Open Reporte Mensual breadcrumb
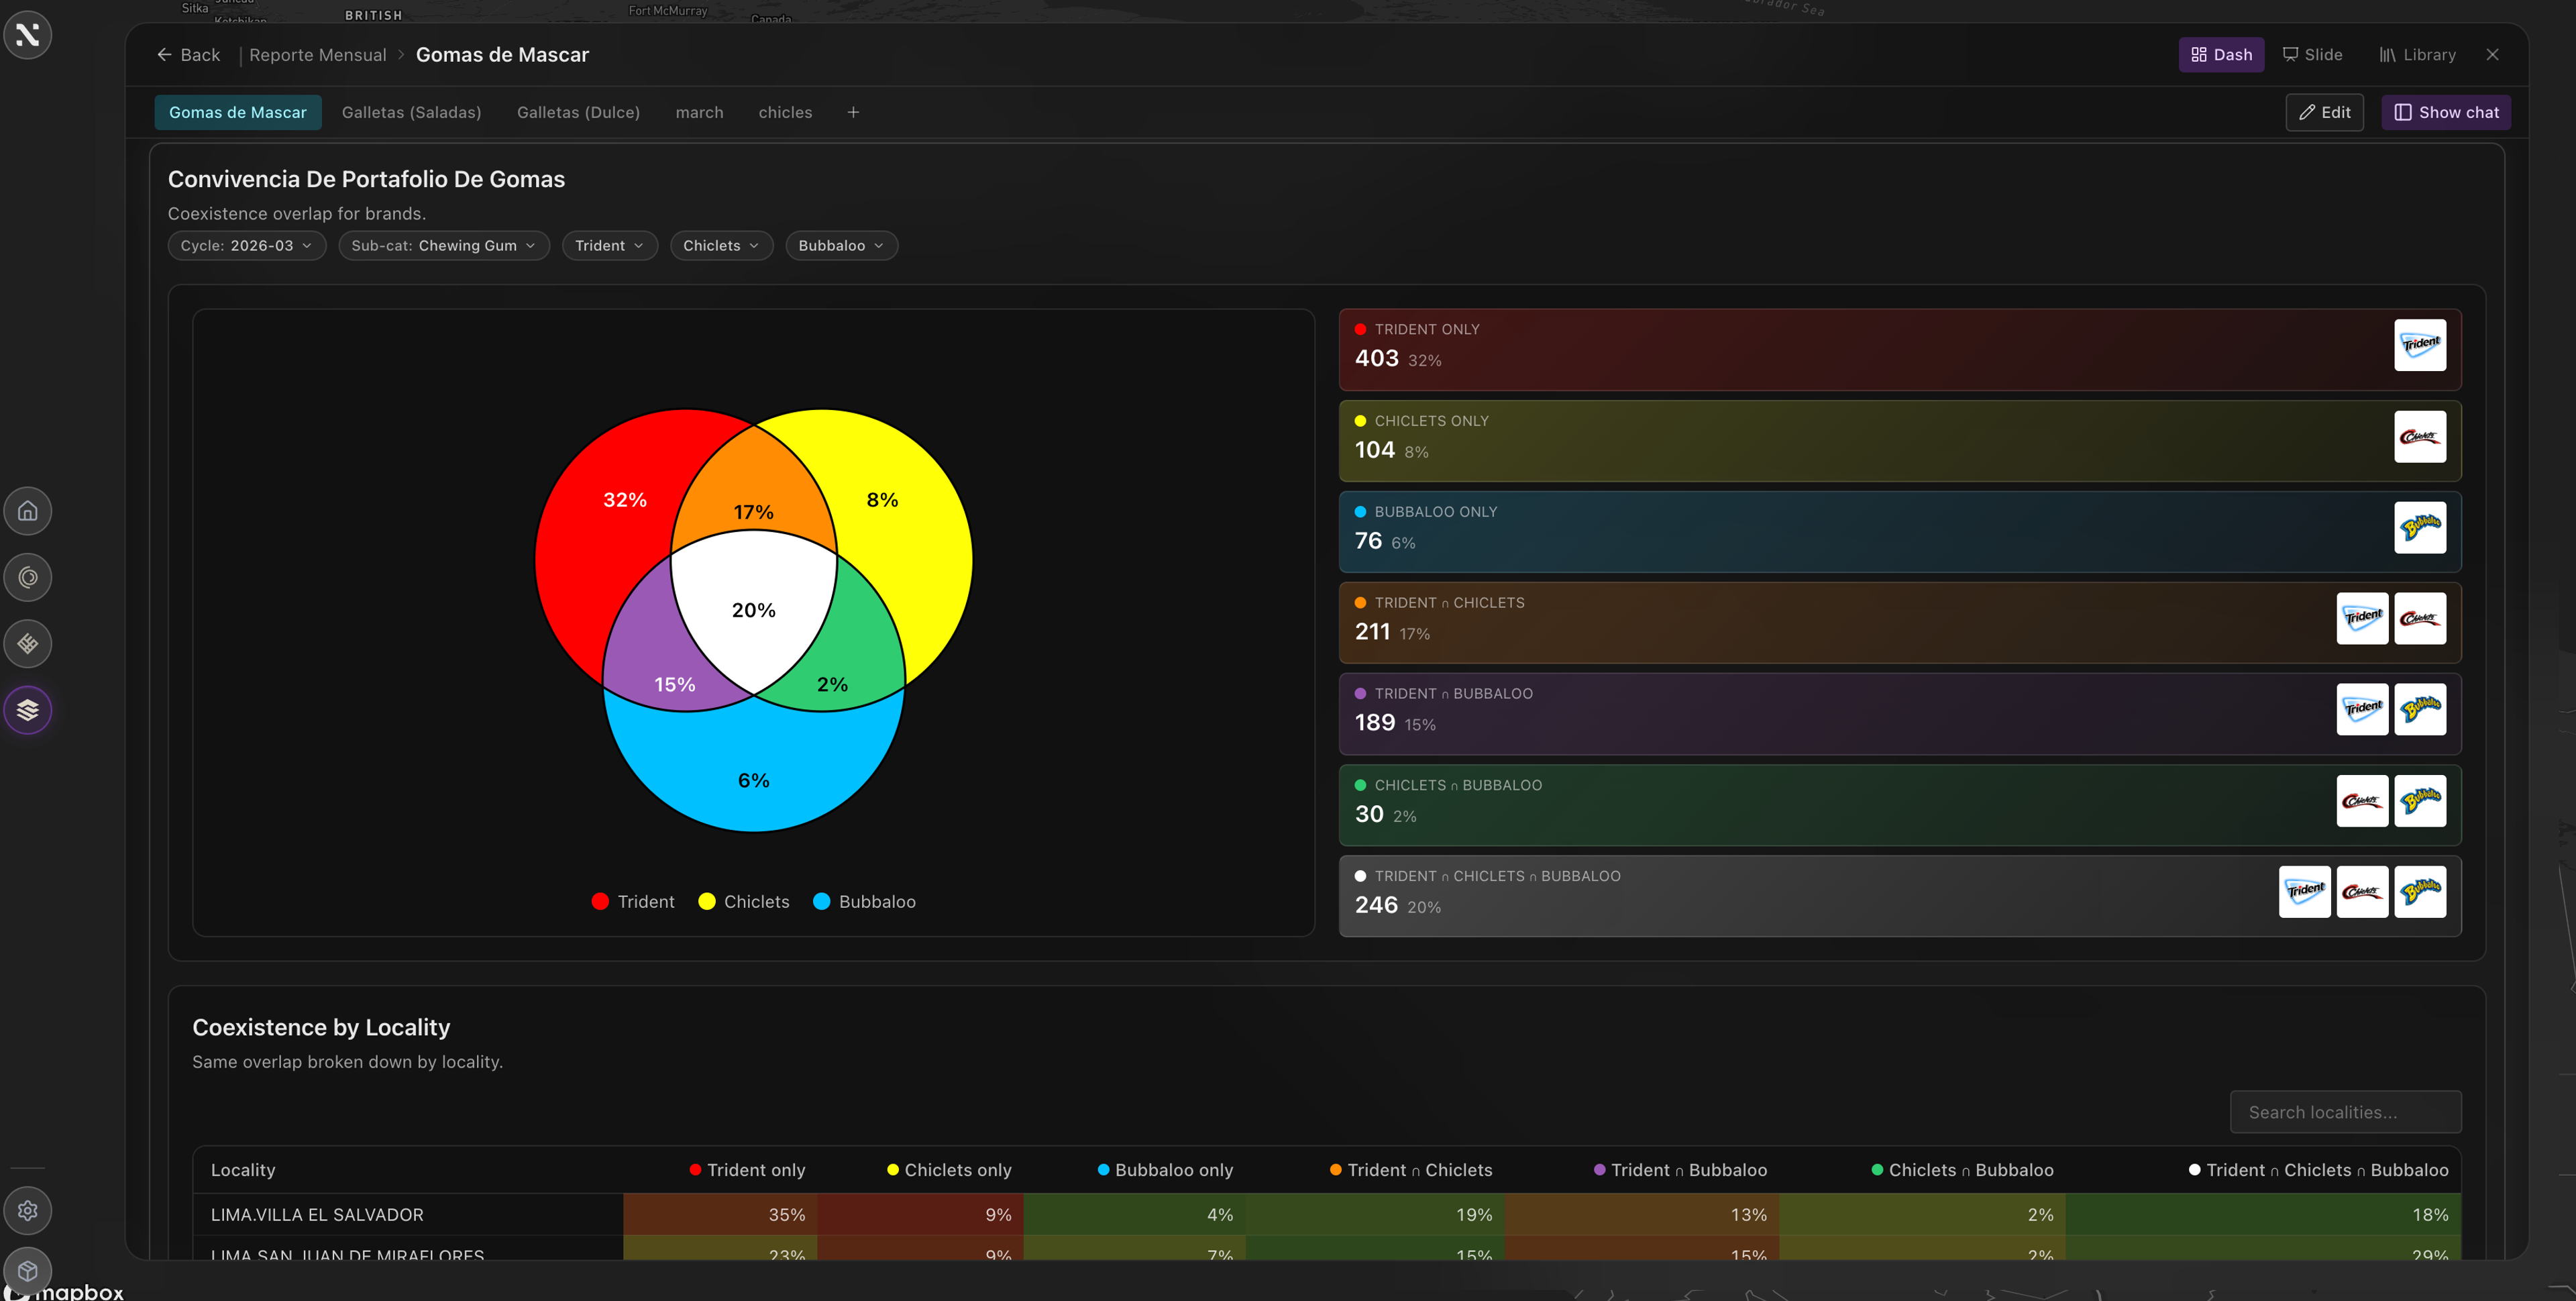Viewport: 2576px width, 1301px height. point(317,55)
